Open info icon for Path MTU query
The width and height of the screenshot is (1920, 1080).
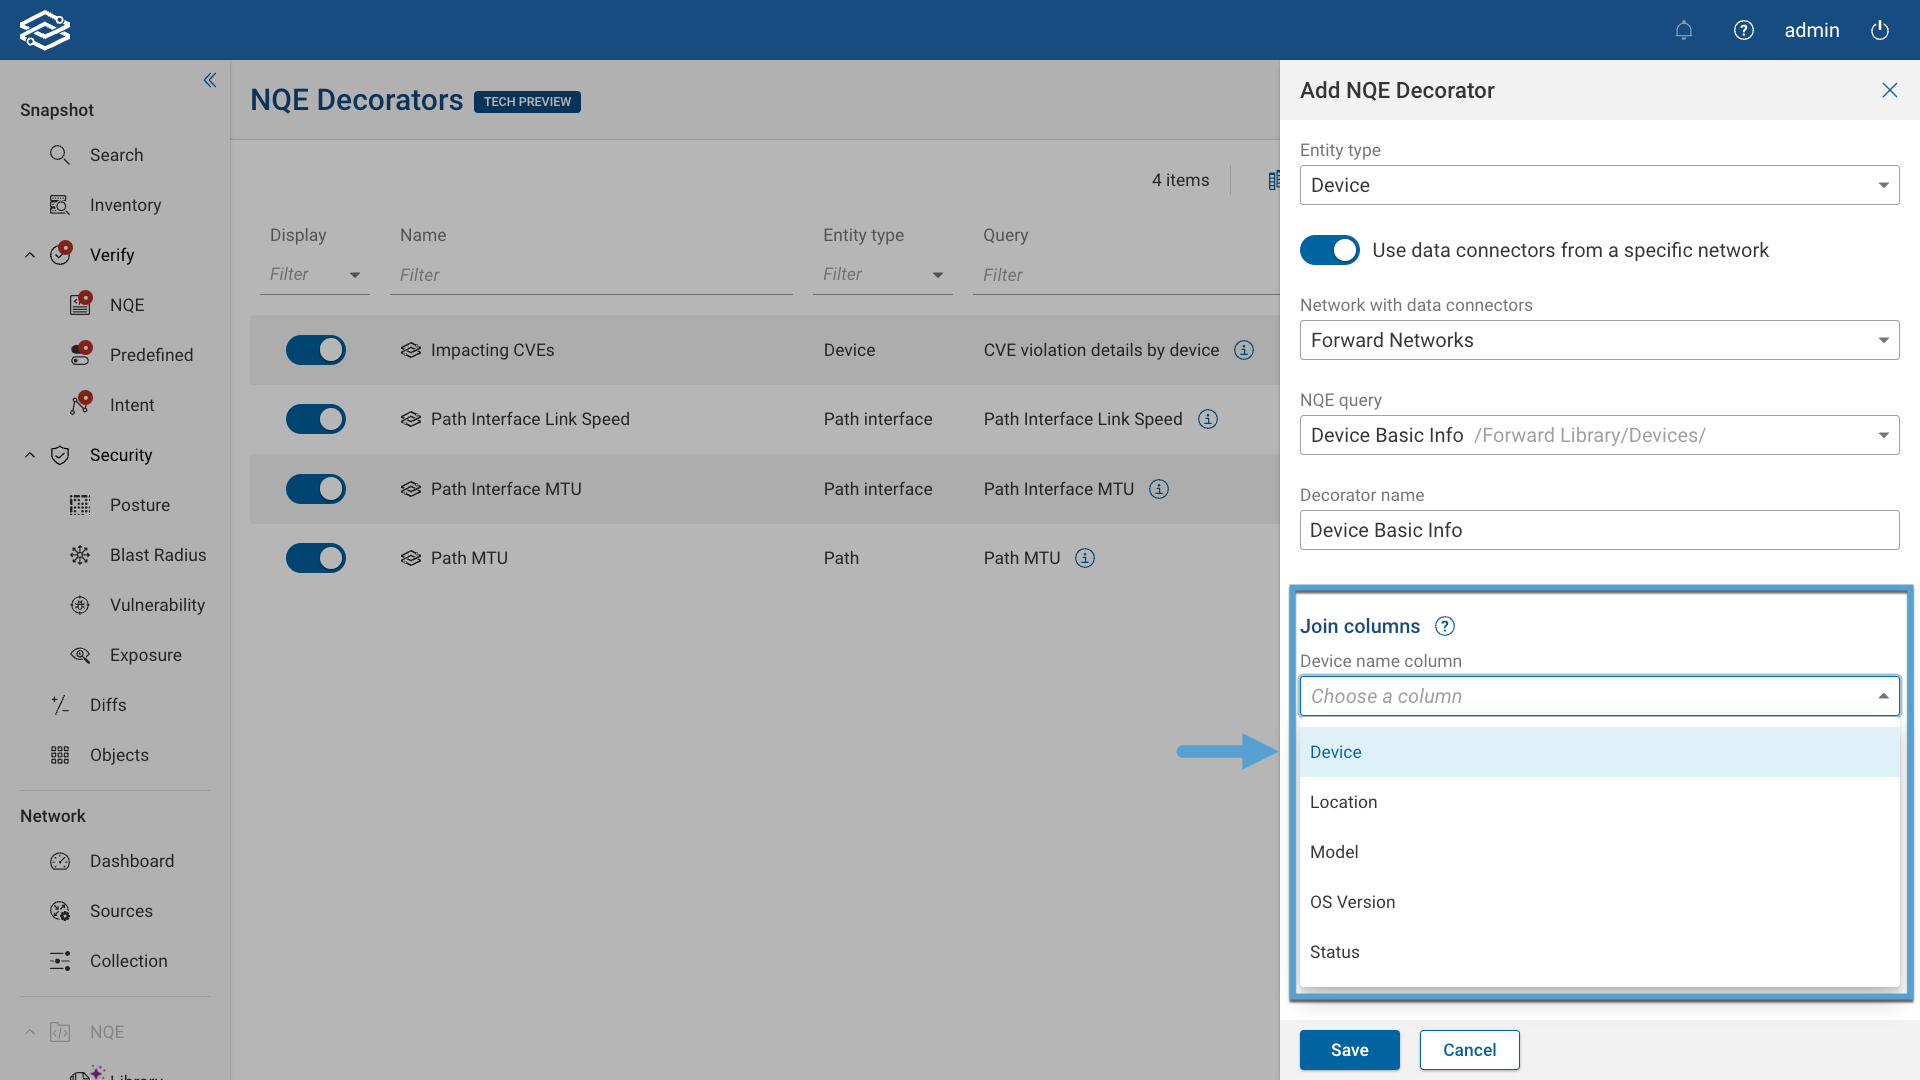pos(1085,558)
